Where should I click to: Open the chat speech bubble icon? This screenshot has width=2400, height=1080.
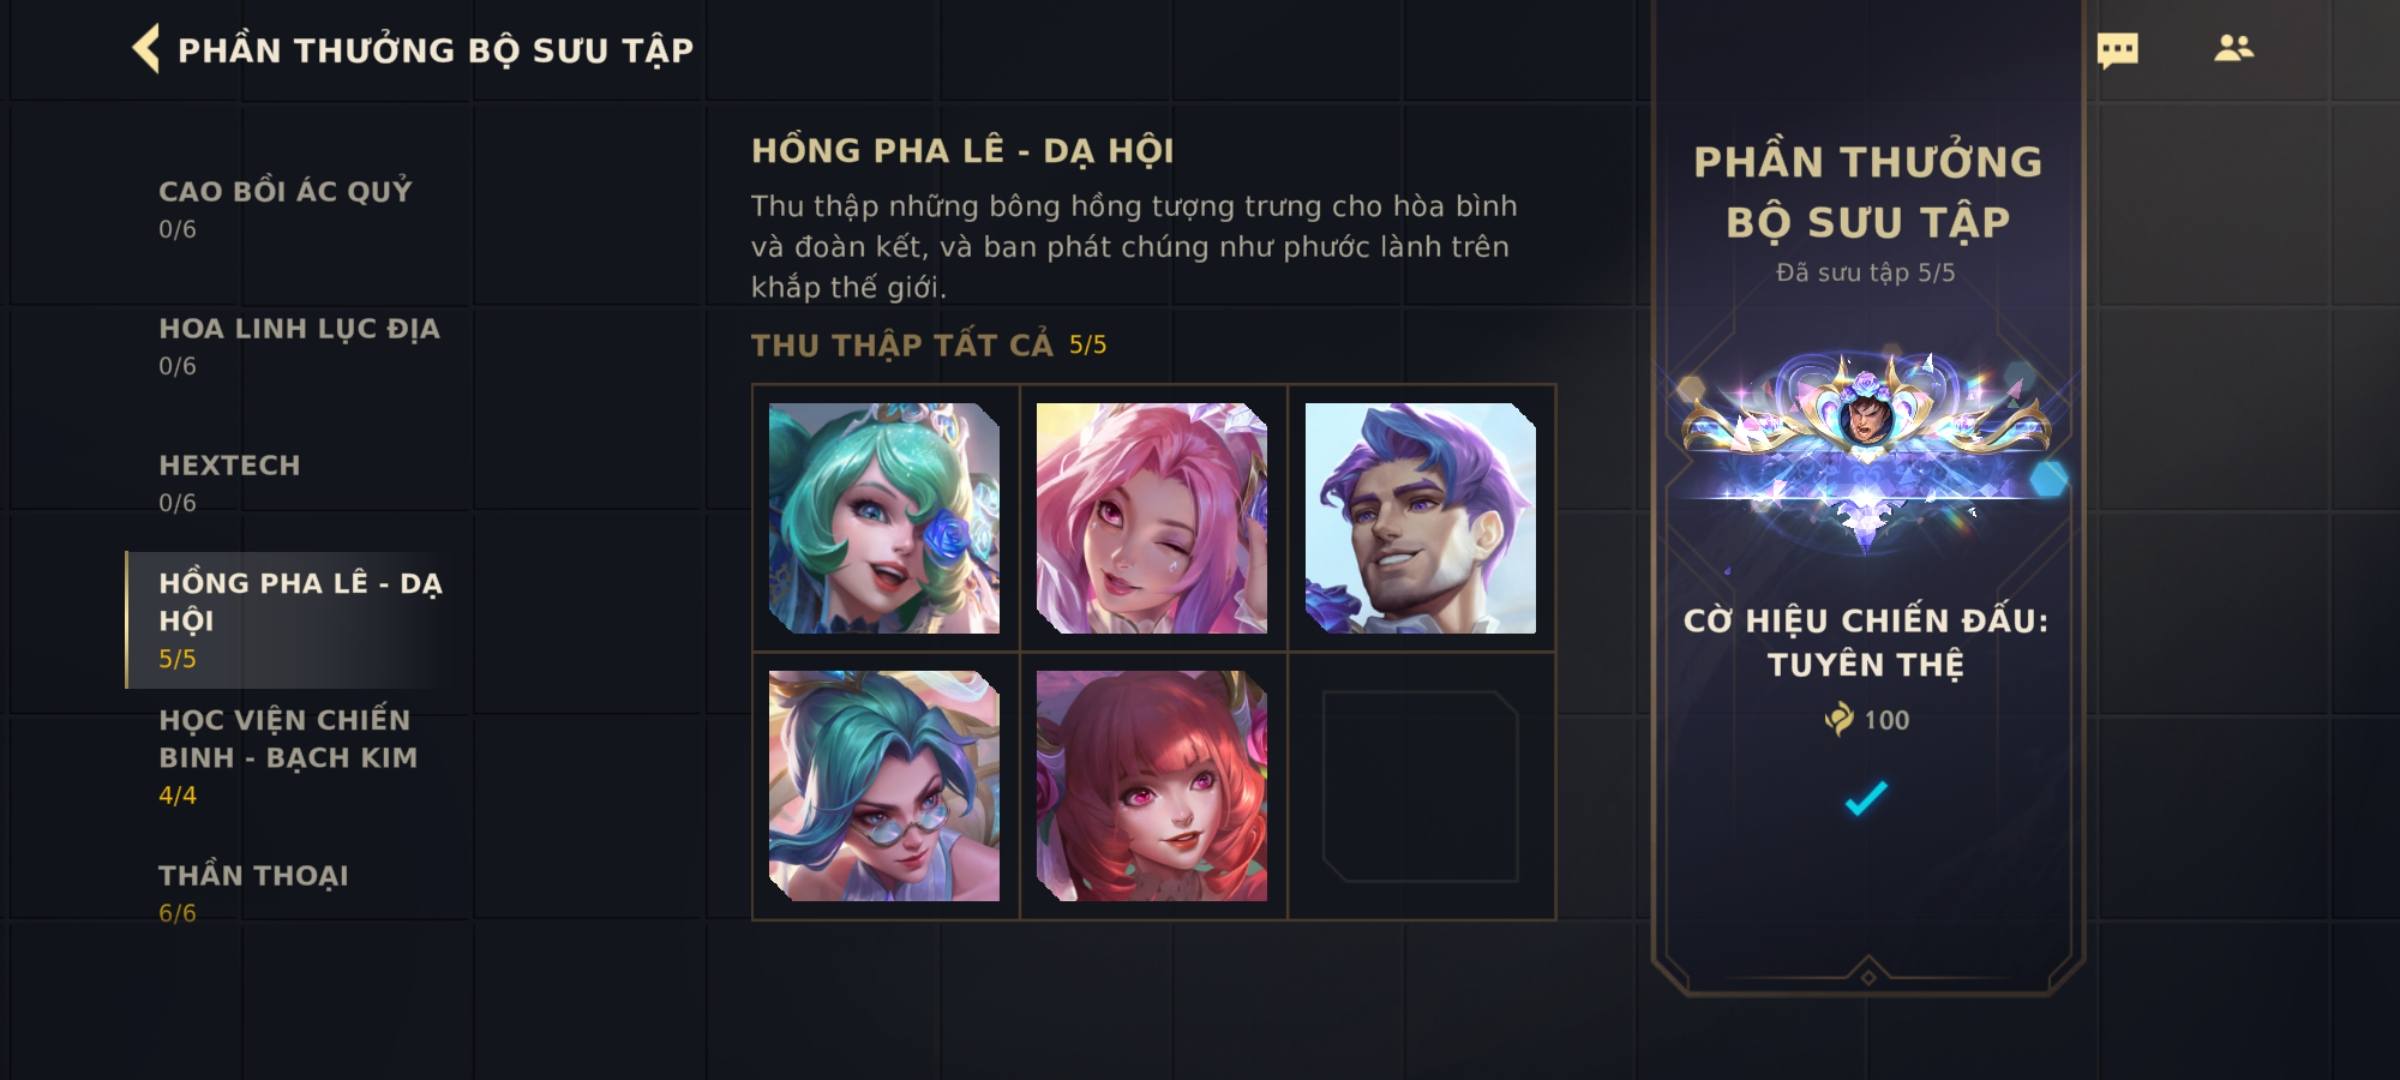pyautogui.click(x=2117, y=50)
